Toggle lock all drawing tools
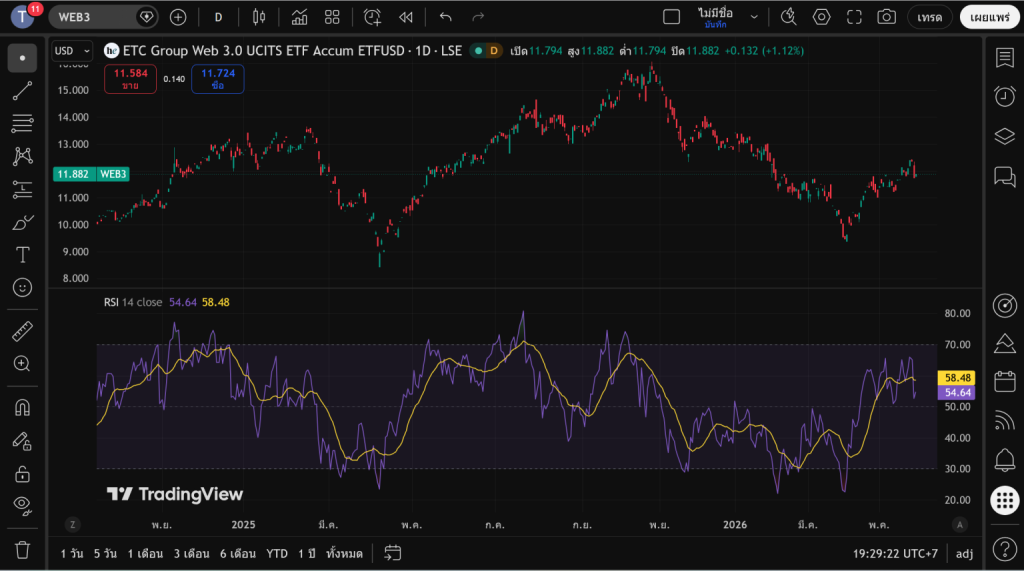Viewport: 1024px width, 571px height. click(22, 474)
